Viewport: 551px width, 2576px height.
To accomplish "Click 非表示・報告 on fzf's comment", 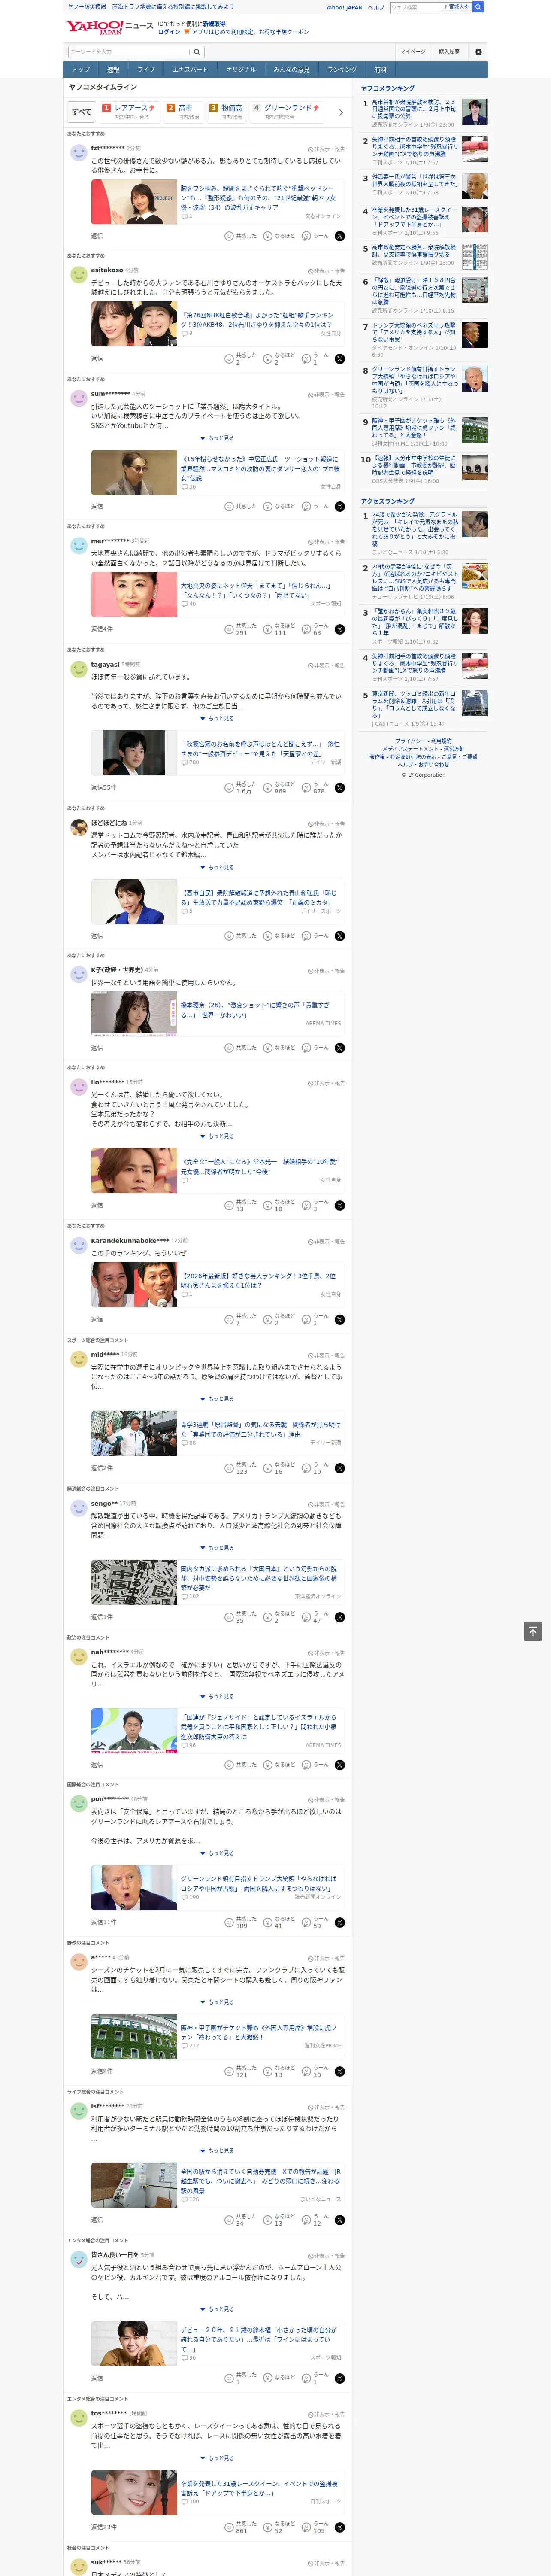I will [x=326, y=149].
